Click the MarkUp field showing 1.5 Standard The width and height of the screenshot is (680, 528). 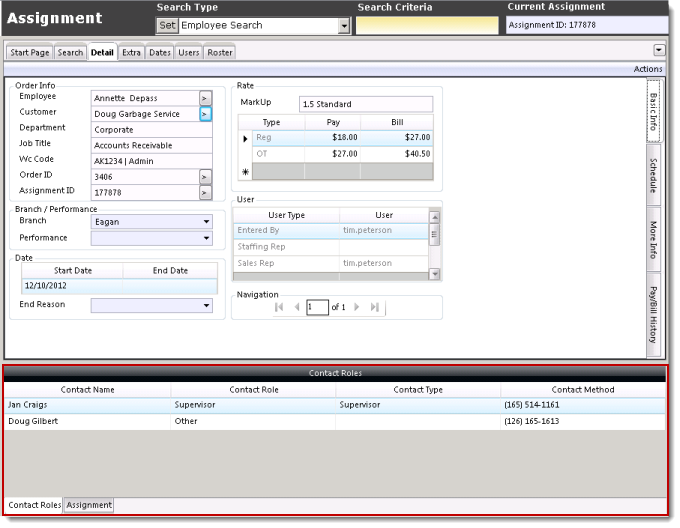click(366, 104)
